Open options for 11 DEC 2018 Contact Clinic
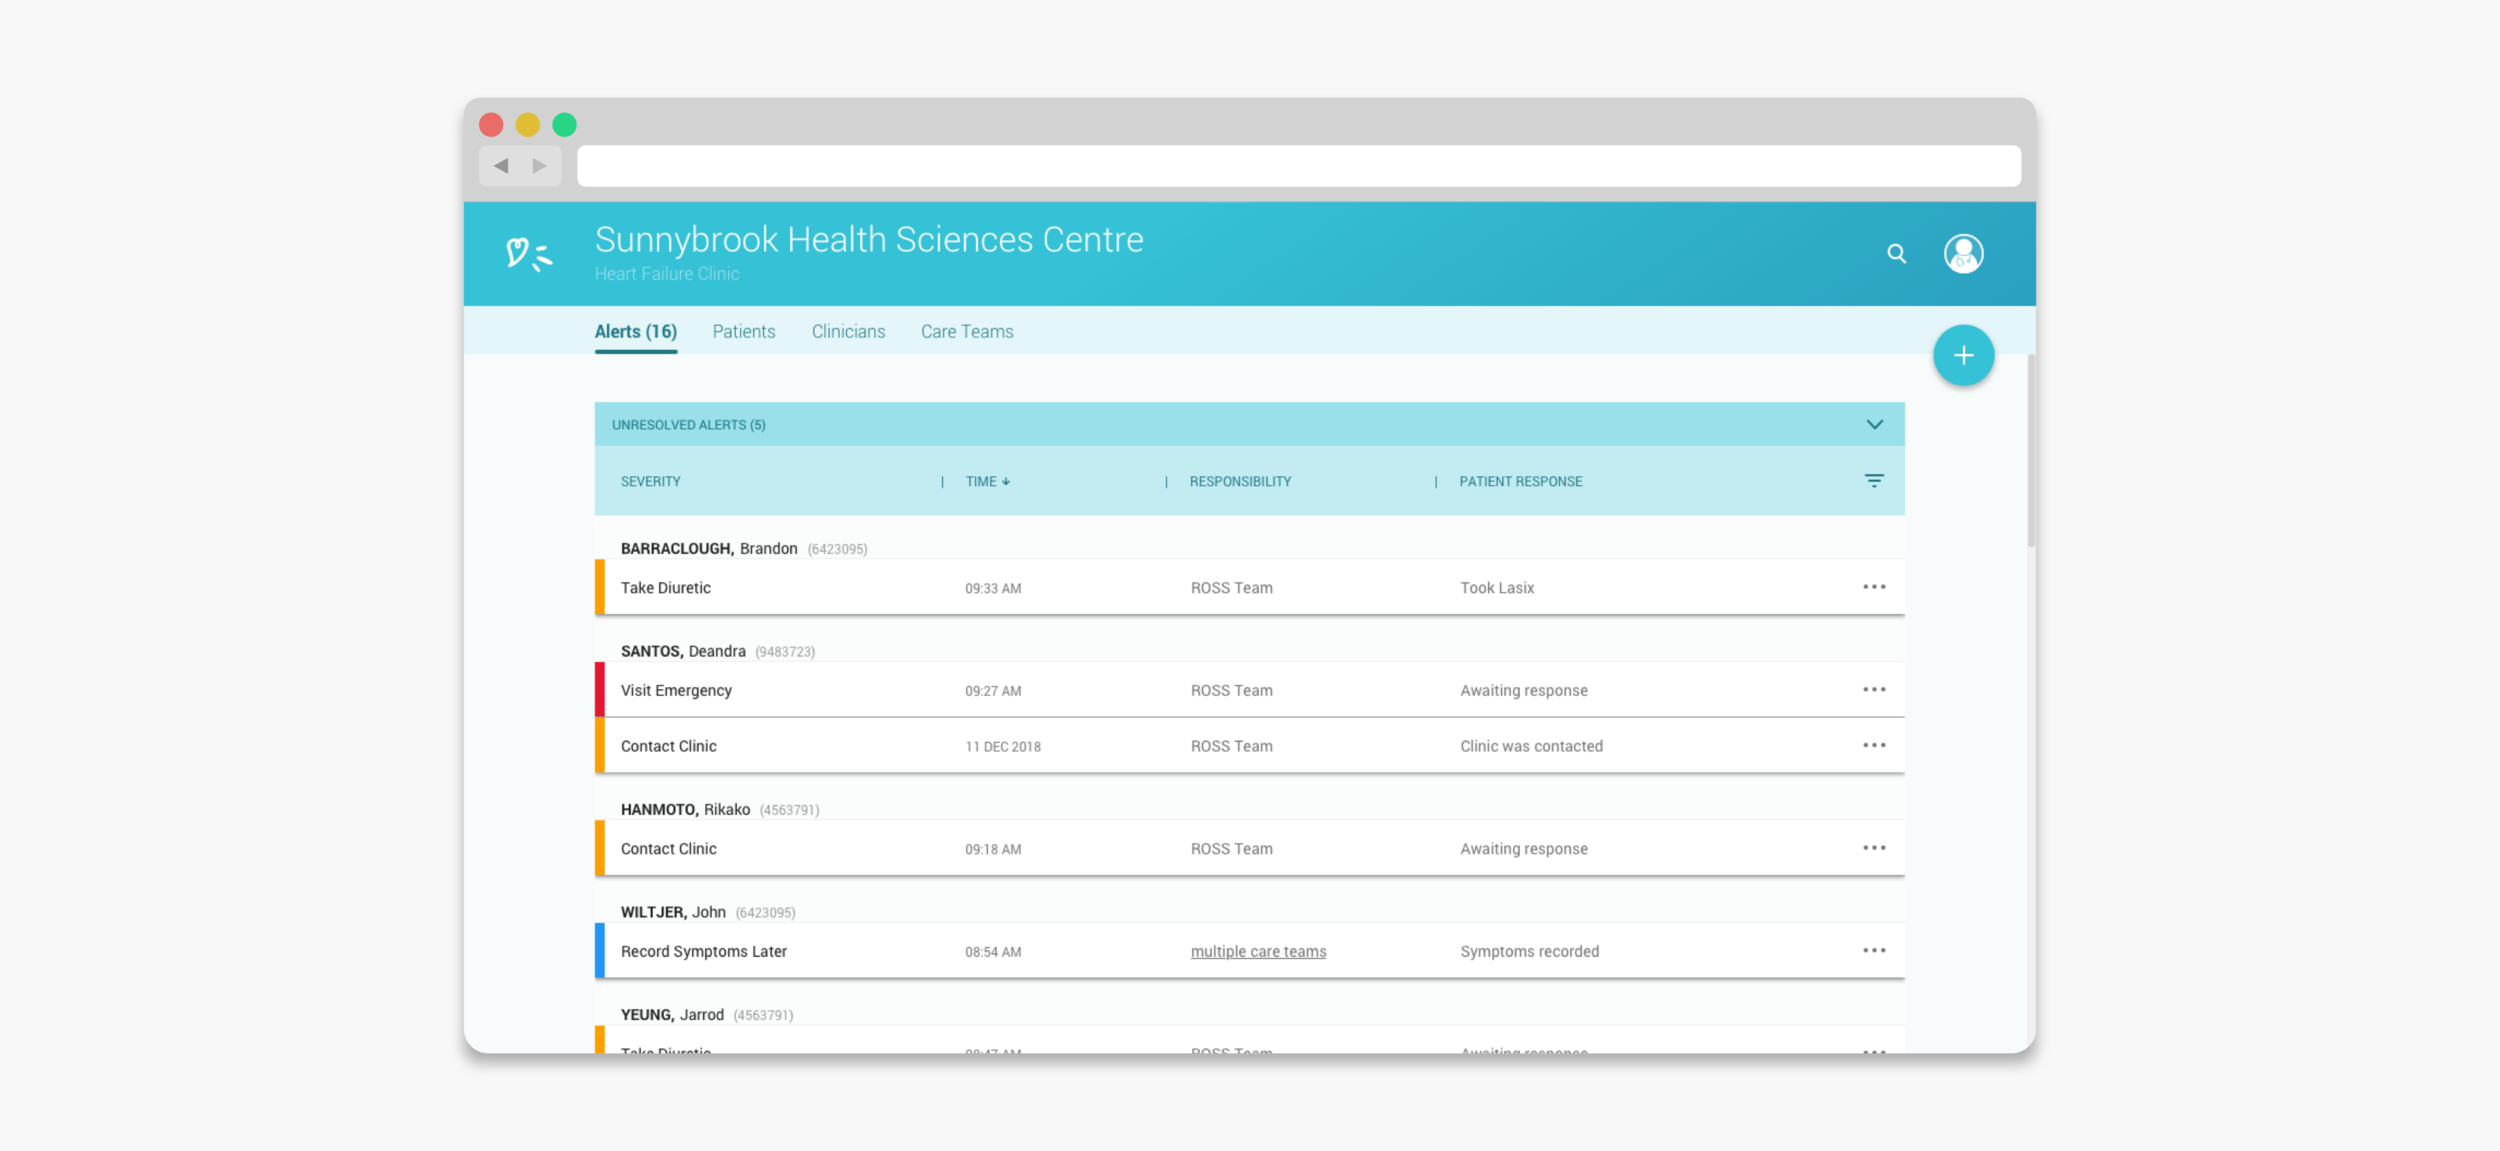 1874,746
